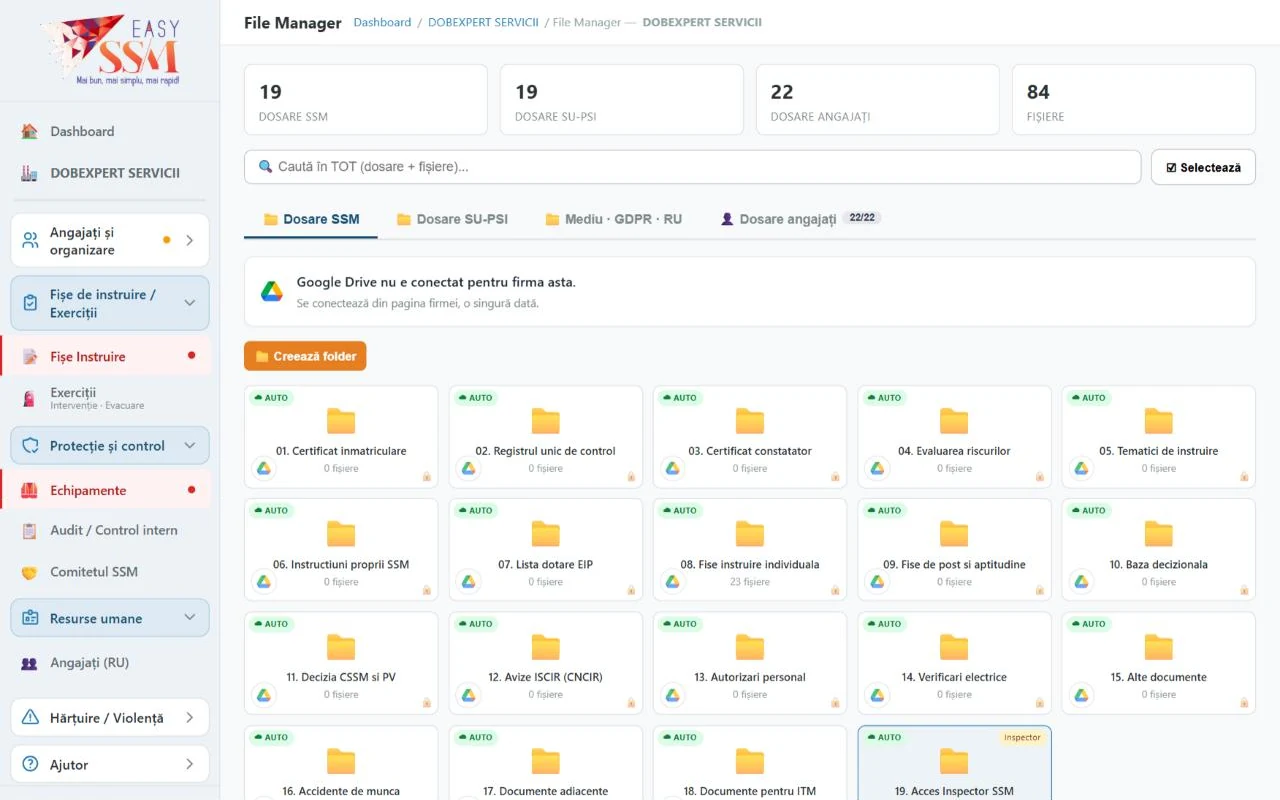Click Google Drive icon on 01. Certificat inmatriculare
The width and height of the screenshot is (1280, 800).
[264, 468]
